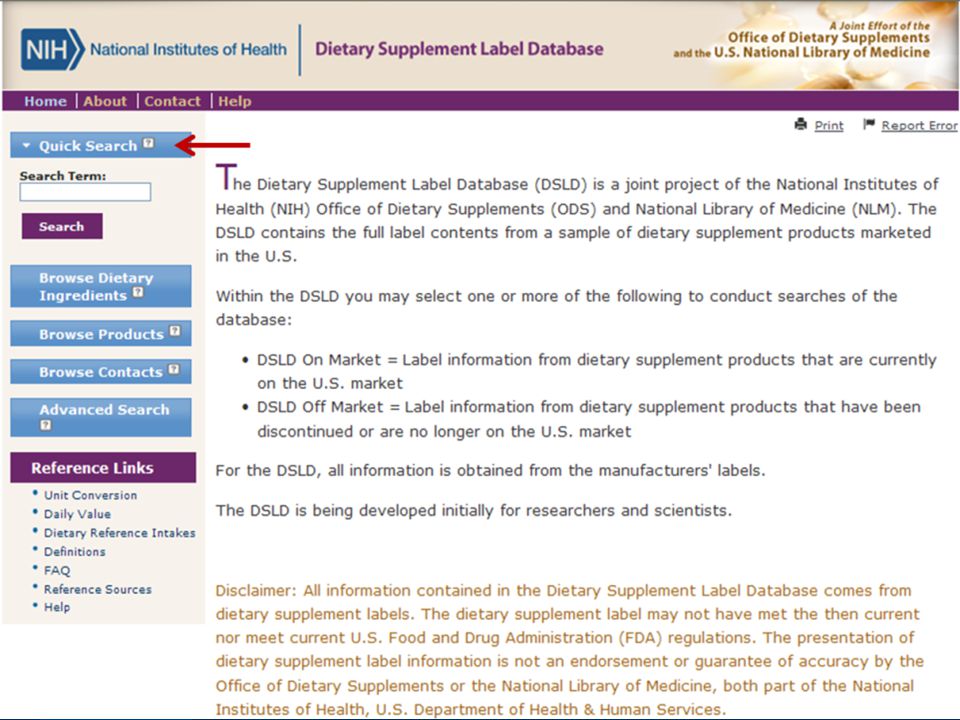Open Browse Contacts section

[101, 372]
